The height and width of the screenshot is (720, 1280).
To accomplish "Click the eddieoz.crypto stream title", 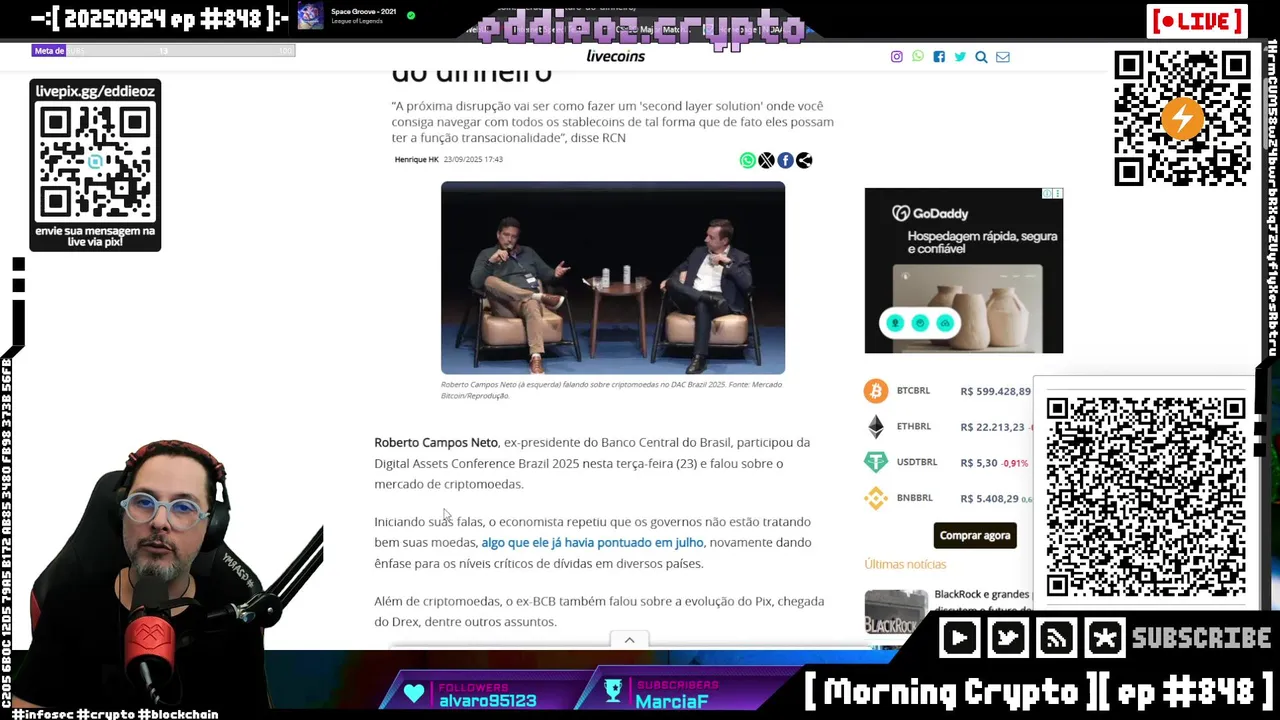I will coord(641,29).
